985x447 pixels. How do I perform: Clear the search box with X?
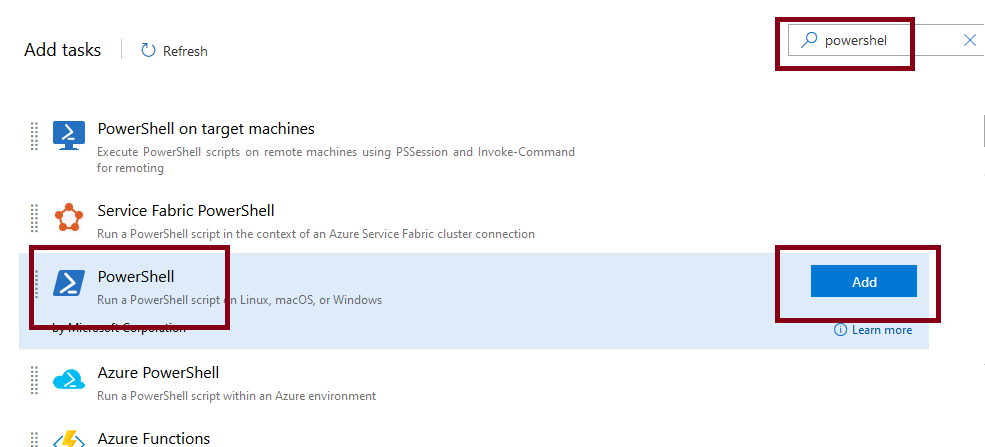pyautogui.click(x=969, y=40)
